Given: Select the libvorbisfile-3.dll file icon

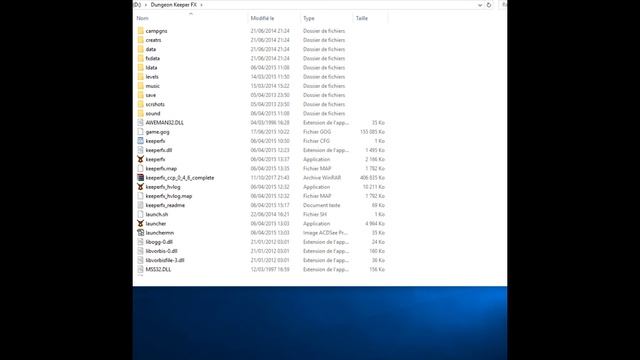Looking at the screenshot, I should (x=140, y=260).
